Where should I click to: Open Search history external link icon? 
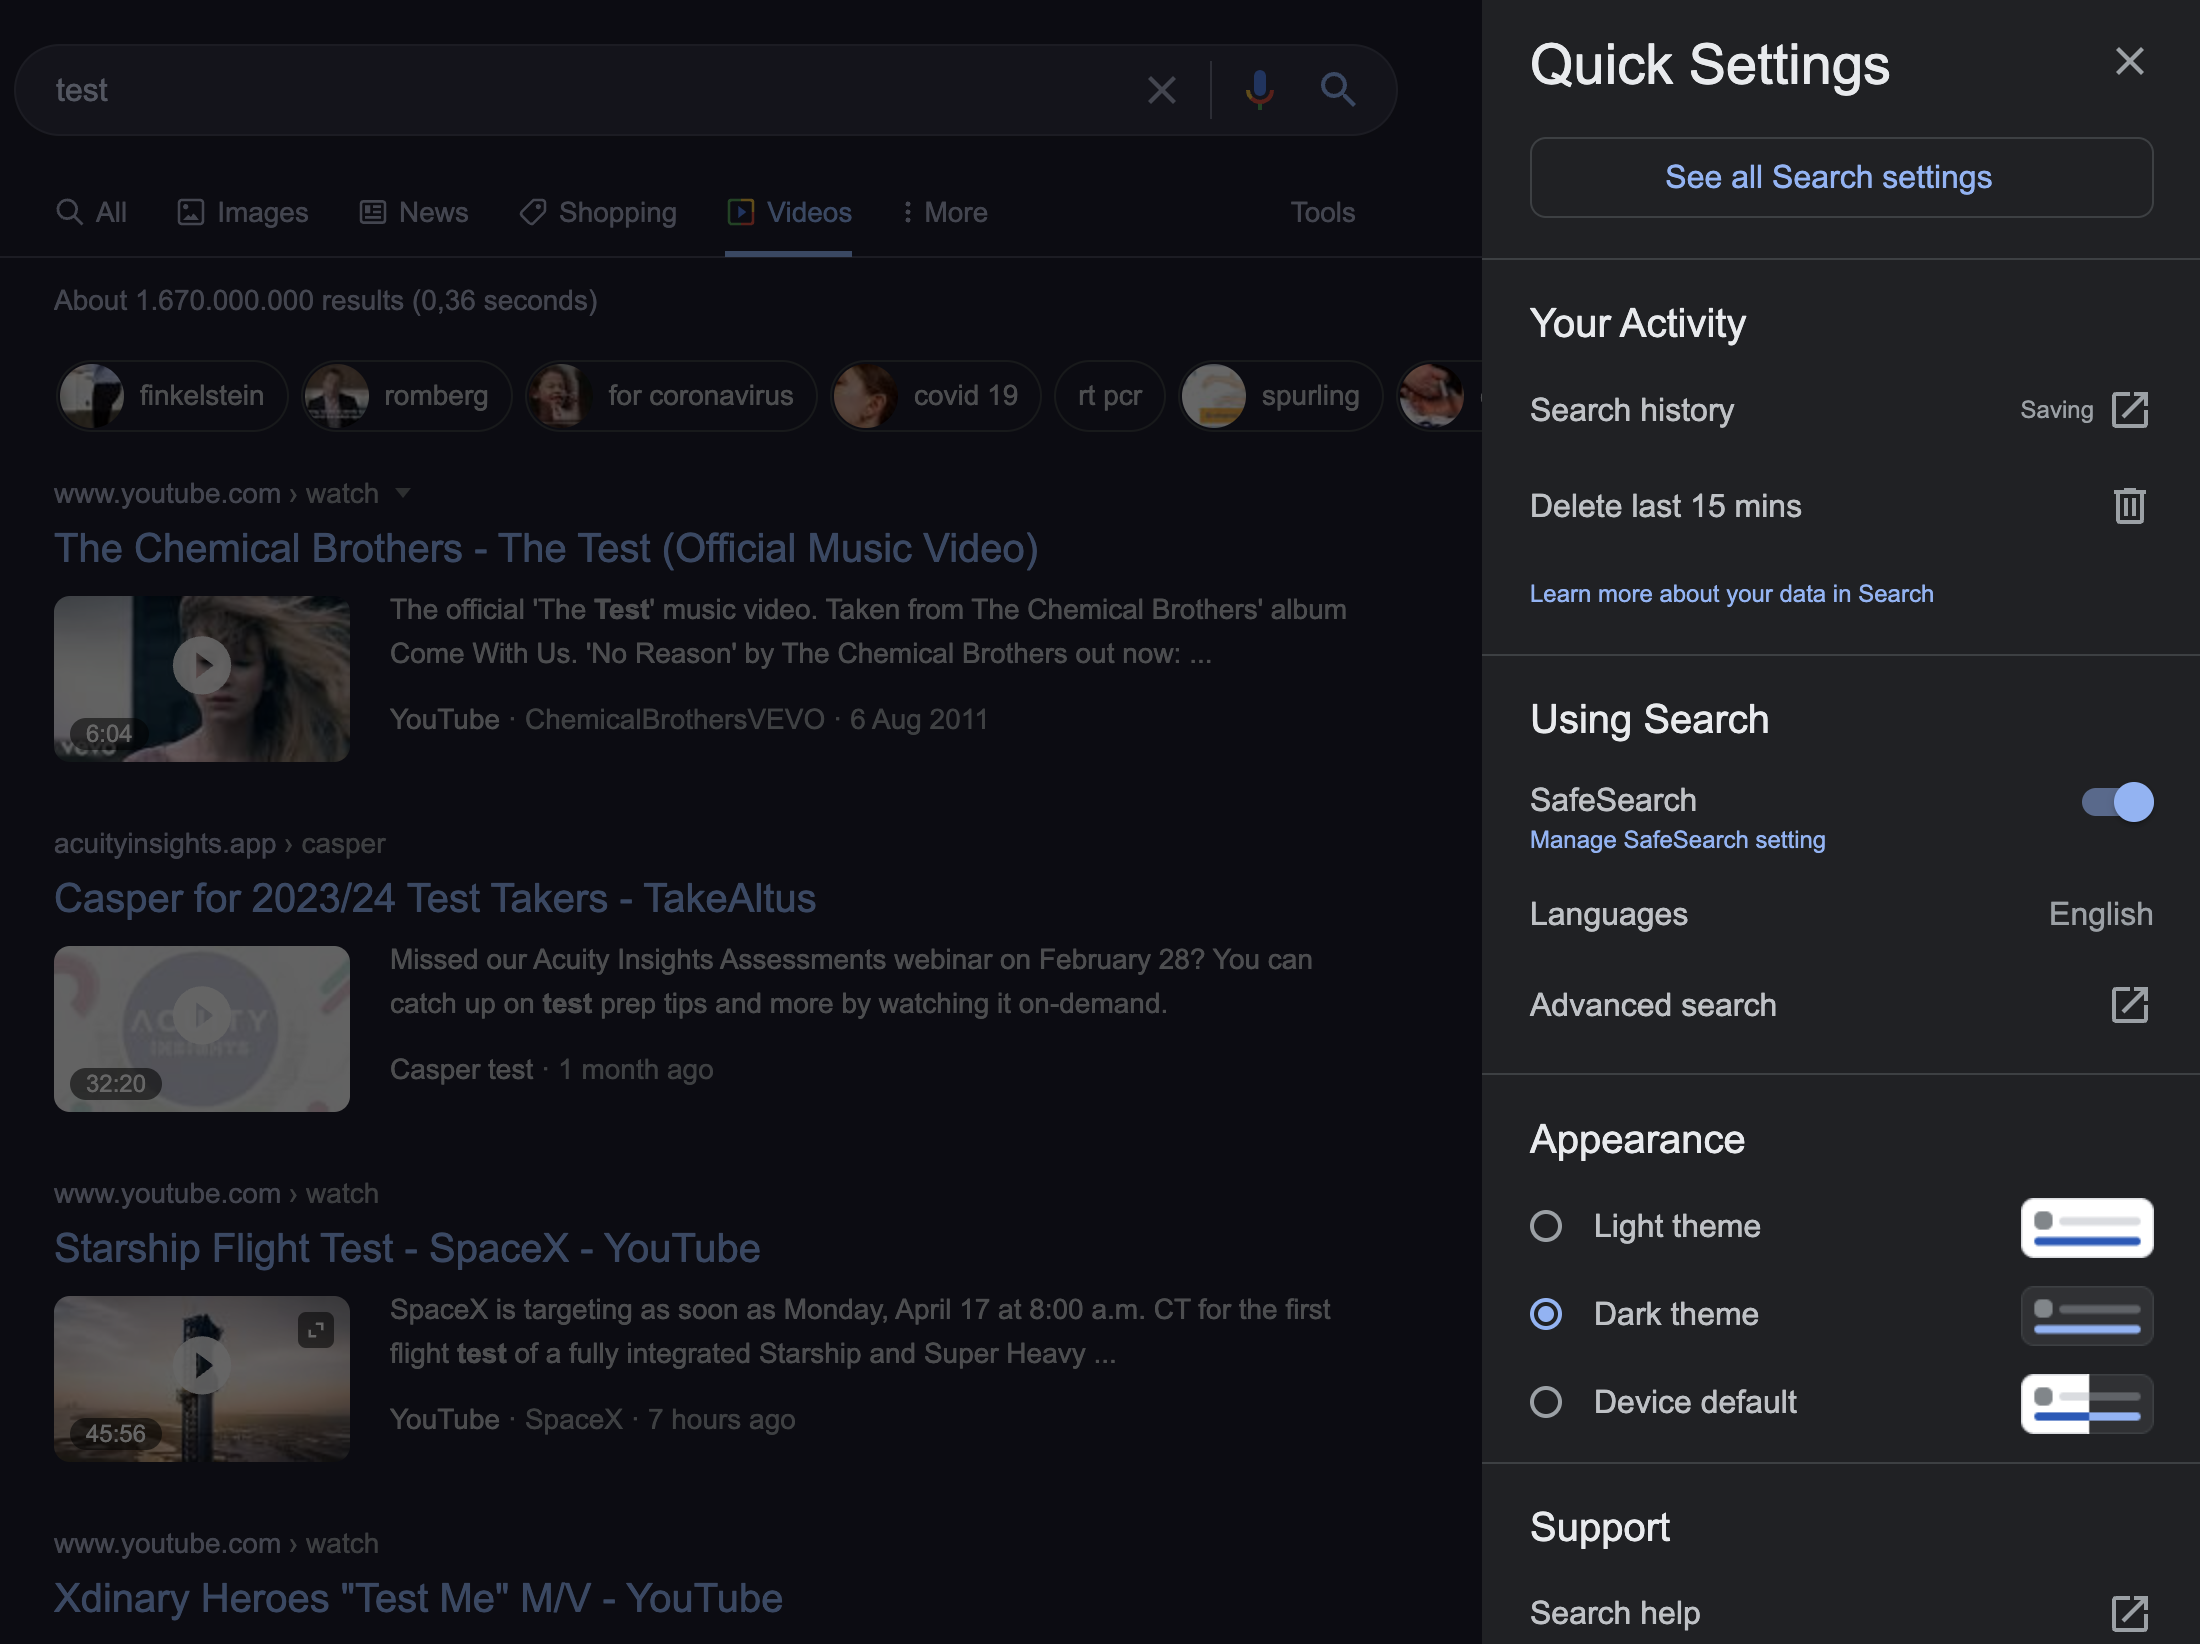2129,410
